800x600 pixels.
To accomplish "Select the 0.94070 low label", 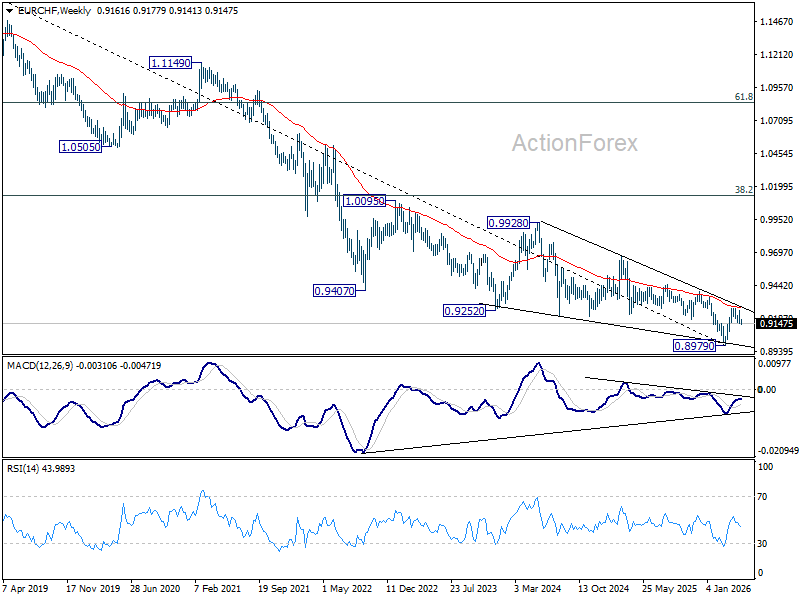I will (x=334, y=291).
